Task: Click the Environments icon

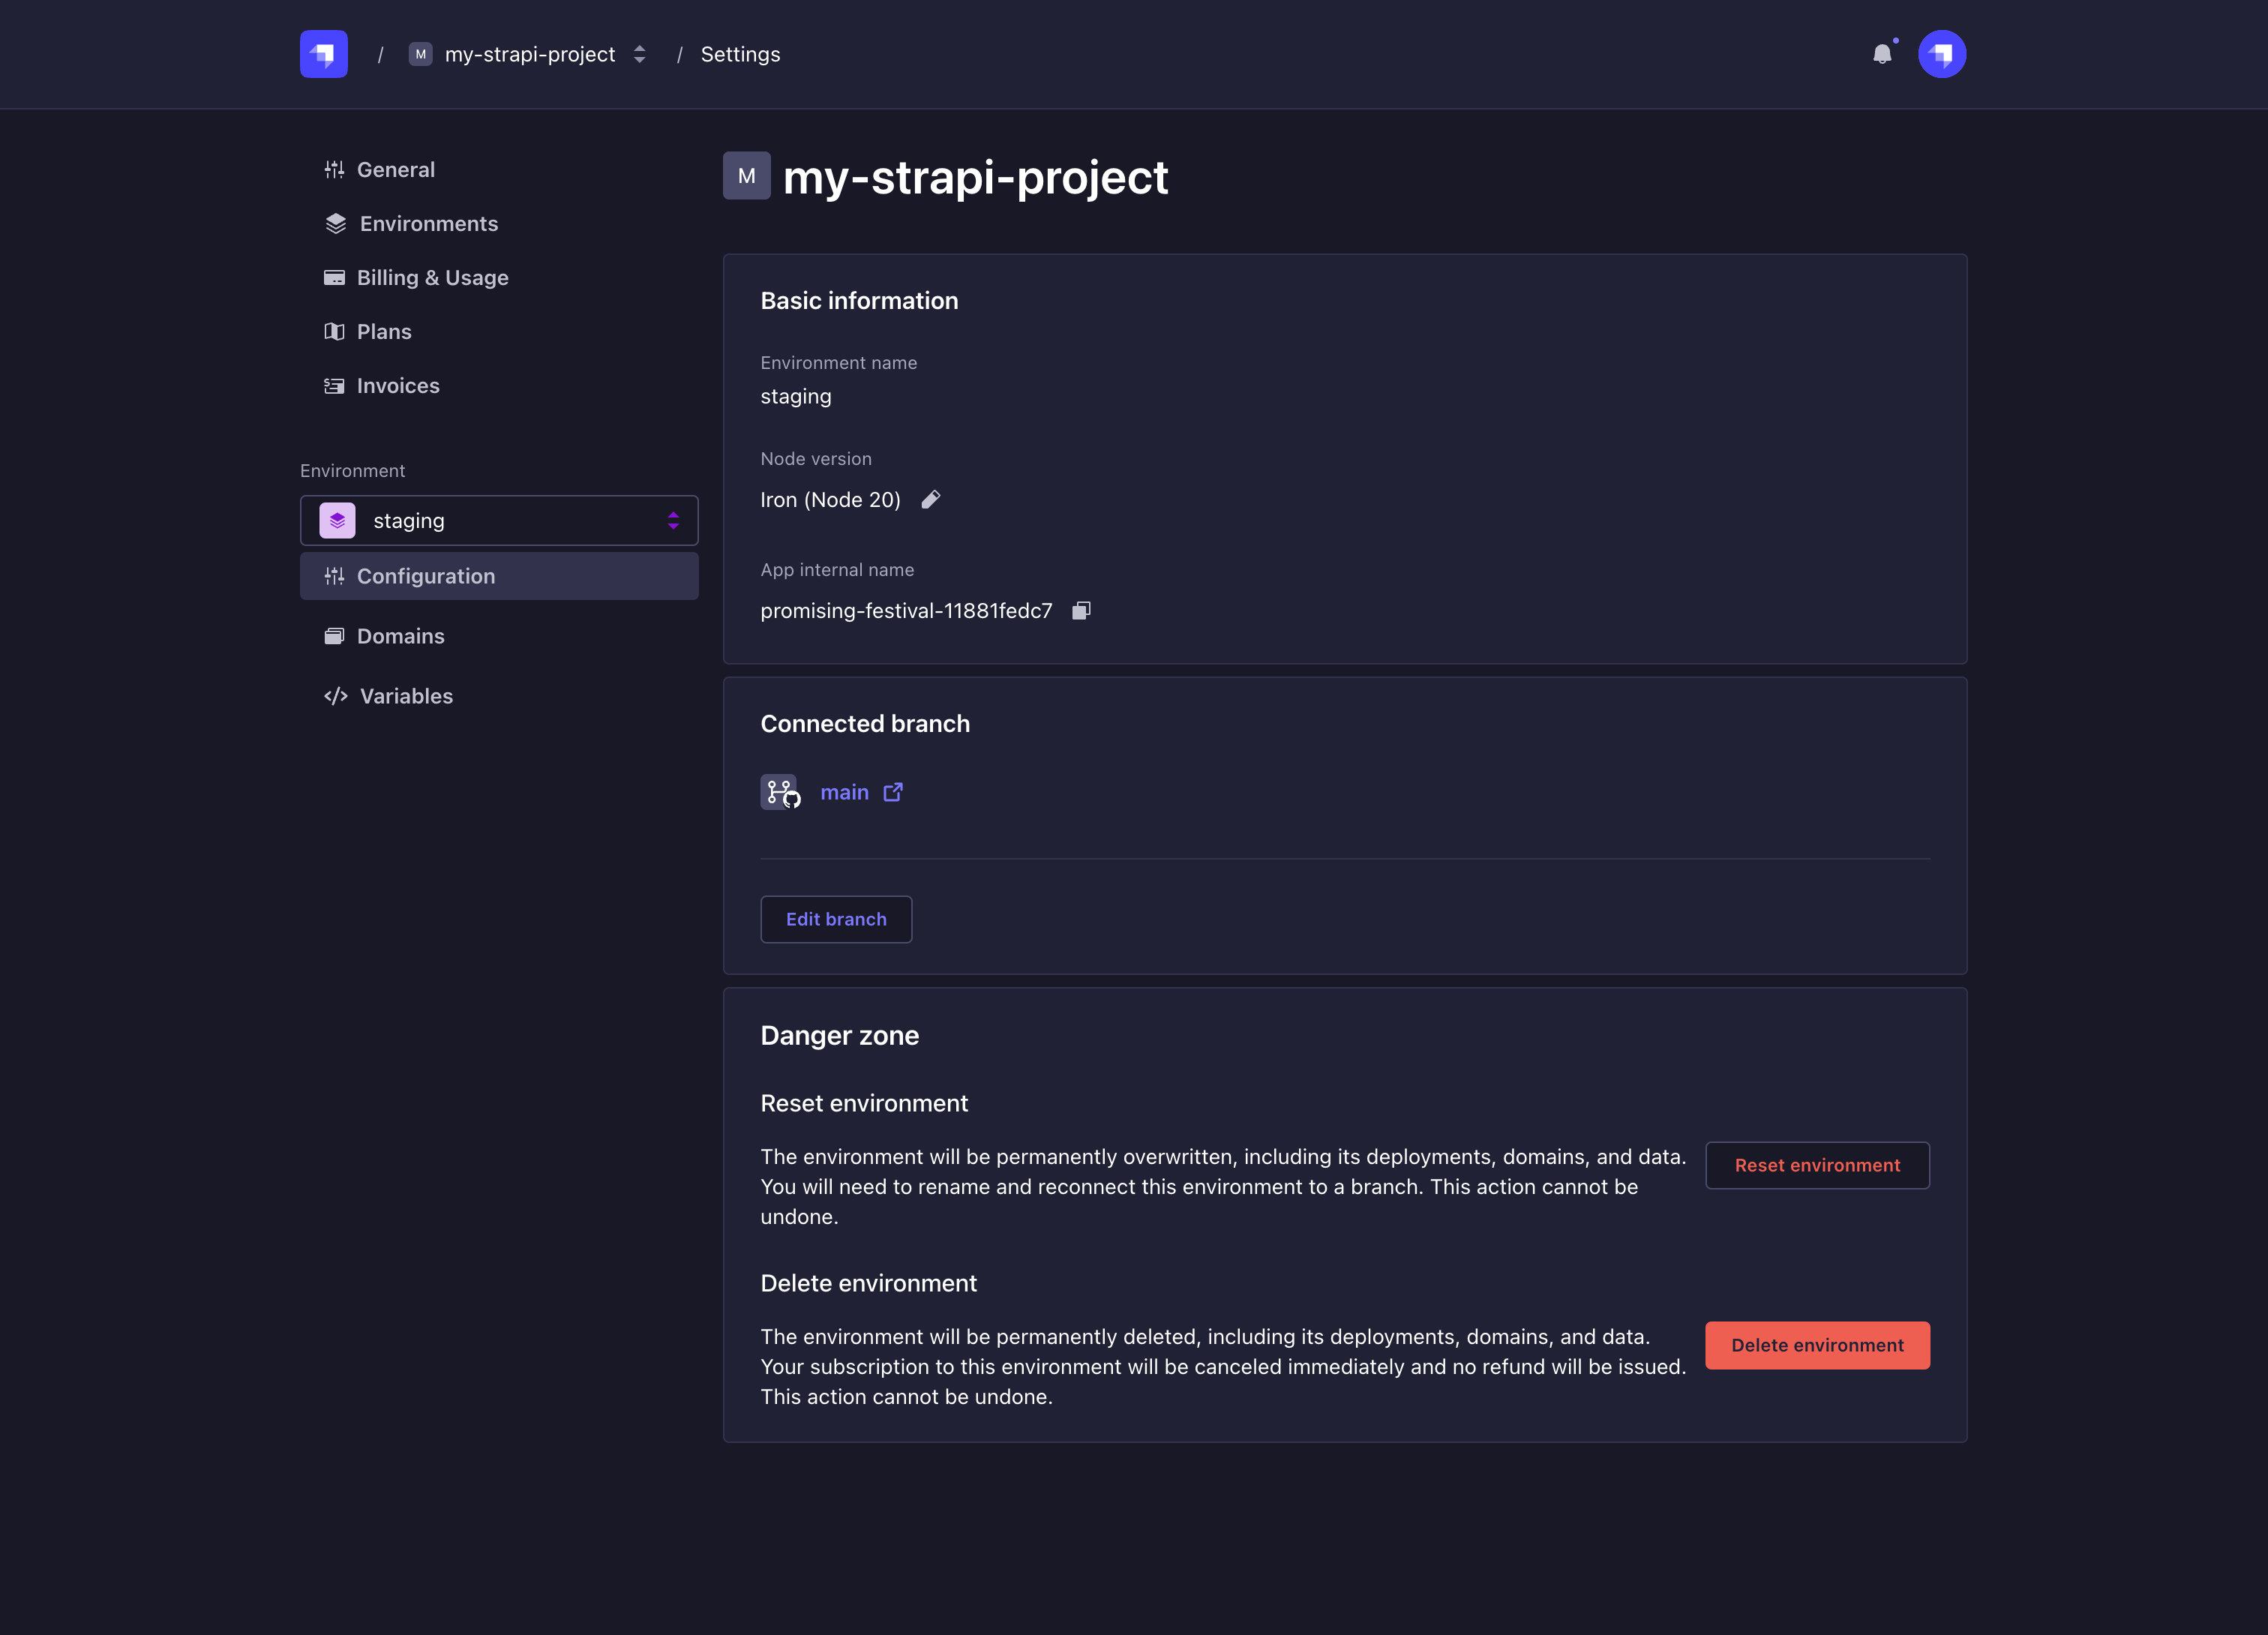Action: pos(334,223)
